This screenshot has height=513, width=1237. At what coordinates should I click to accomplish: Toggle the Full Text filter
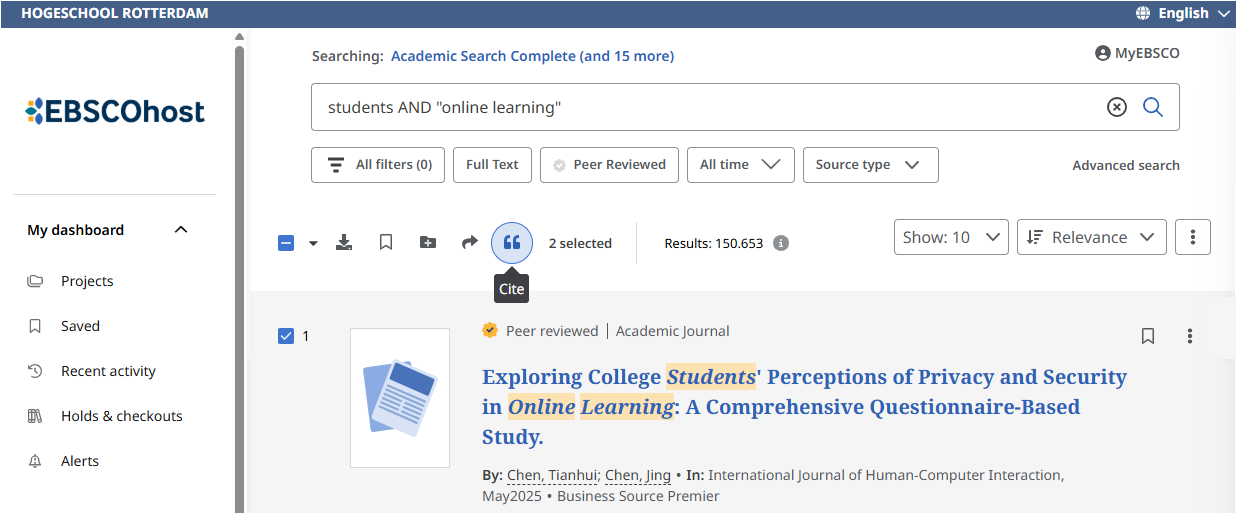click(492, 165)
